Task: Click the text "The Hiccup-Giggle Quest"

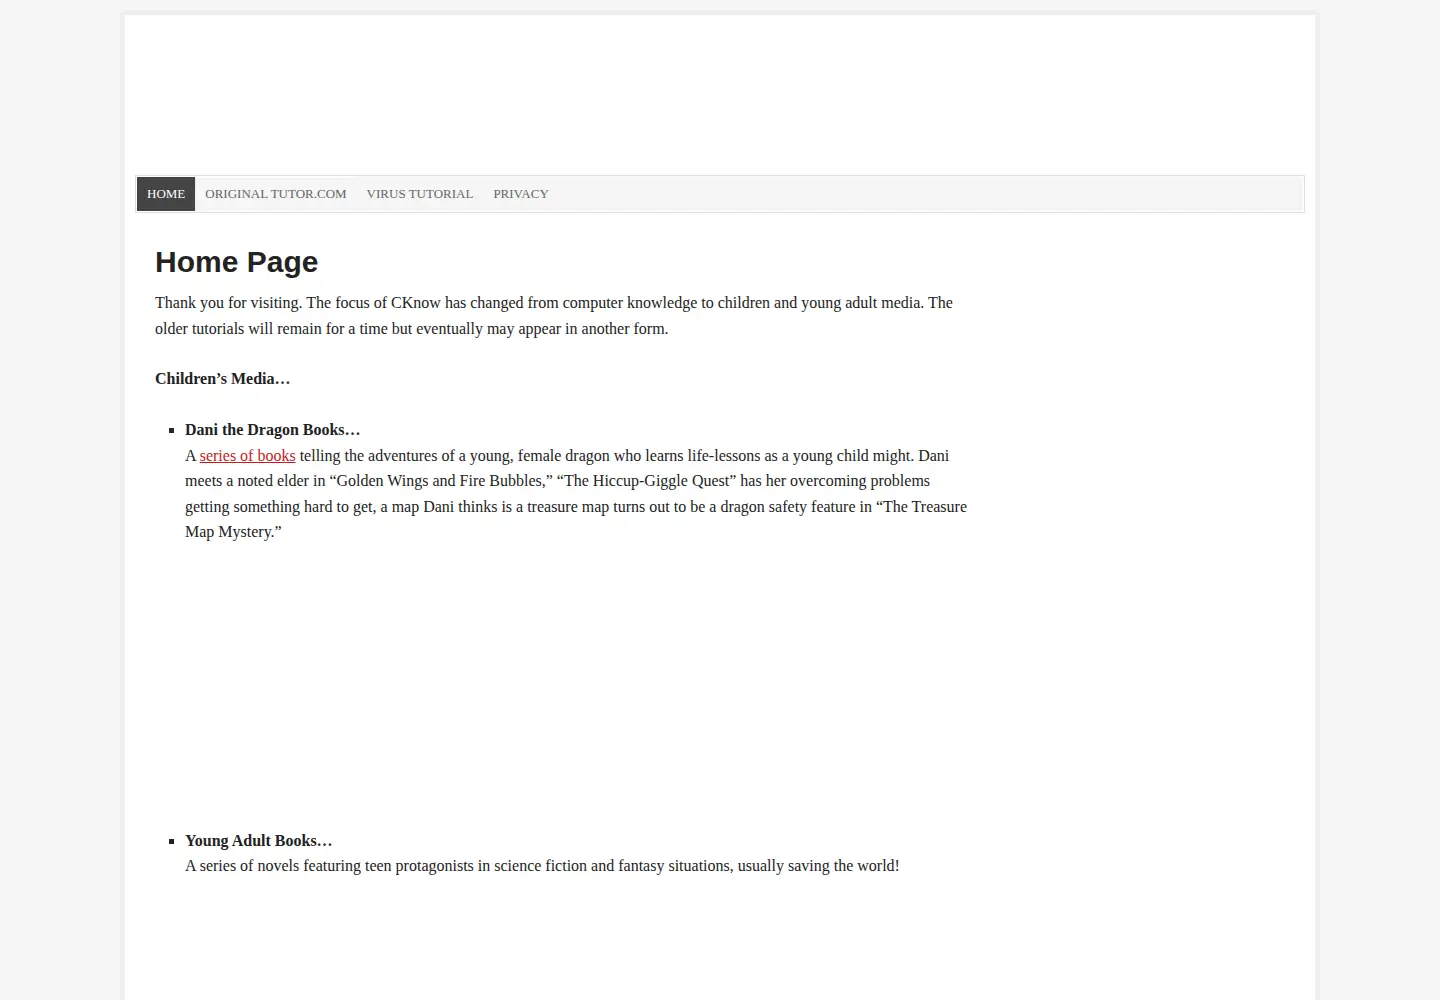Action: [x=646, y=481]
